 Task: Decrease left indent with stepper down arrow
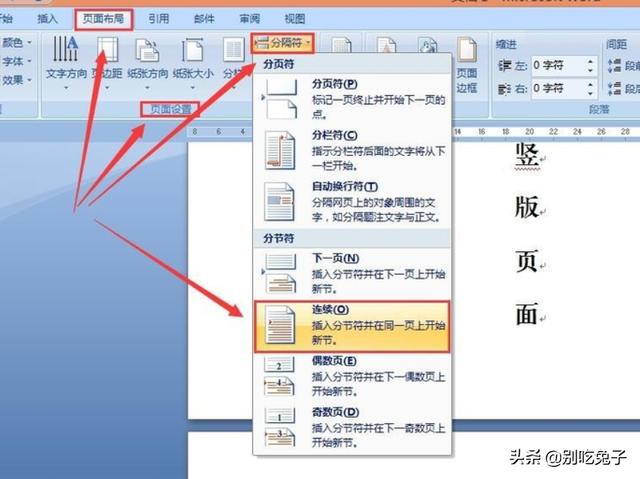click(x=591, y=71)
